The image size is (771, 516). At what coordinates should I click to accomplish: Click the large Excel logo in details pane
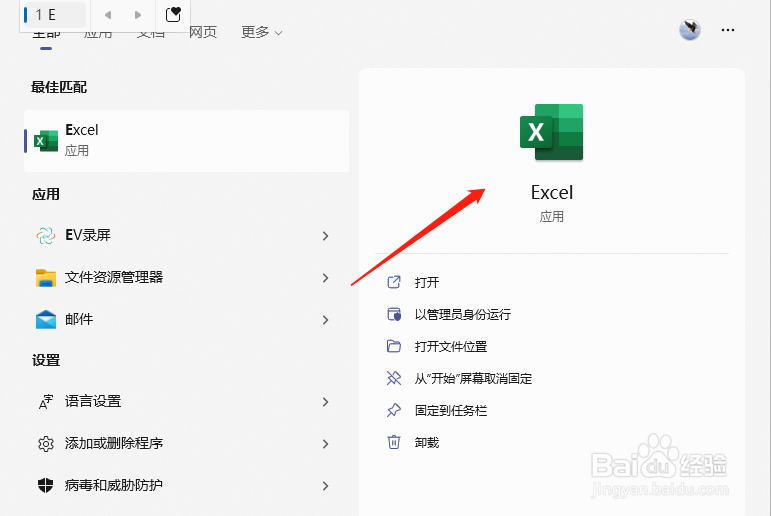point(552,132)
